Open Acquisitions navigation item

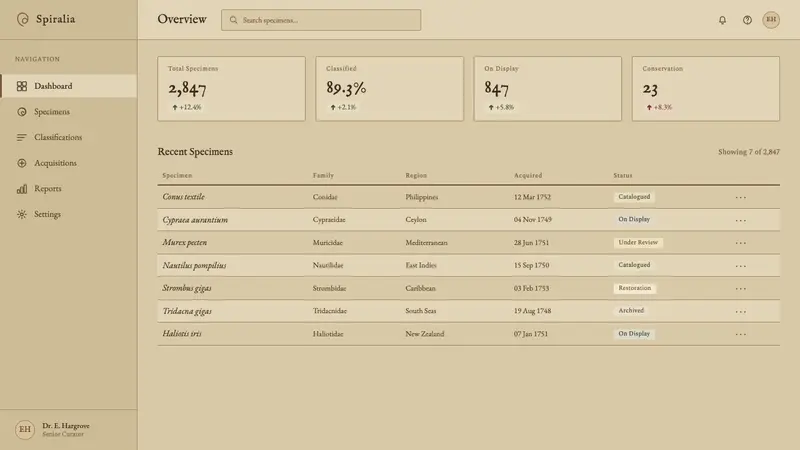coord(68,163)
